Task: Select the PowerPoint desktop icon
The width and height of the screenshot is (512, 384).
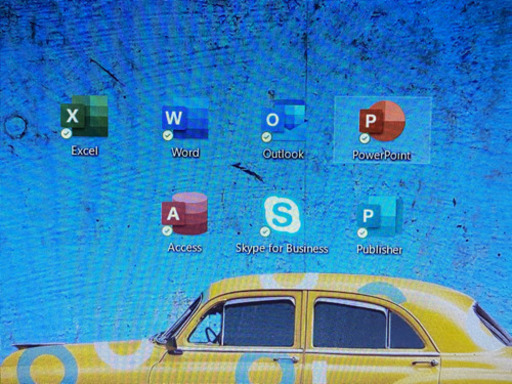Action: pyautogui.click(x=382, y=122)
